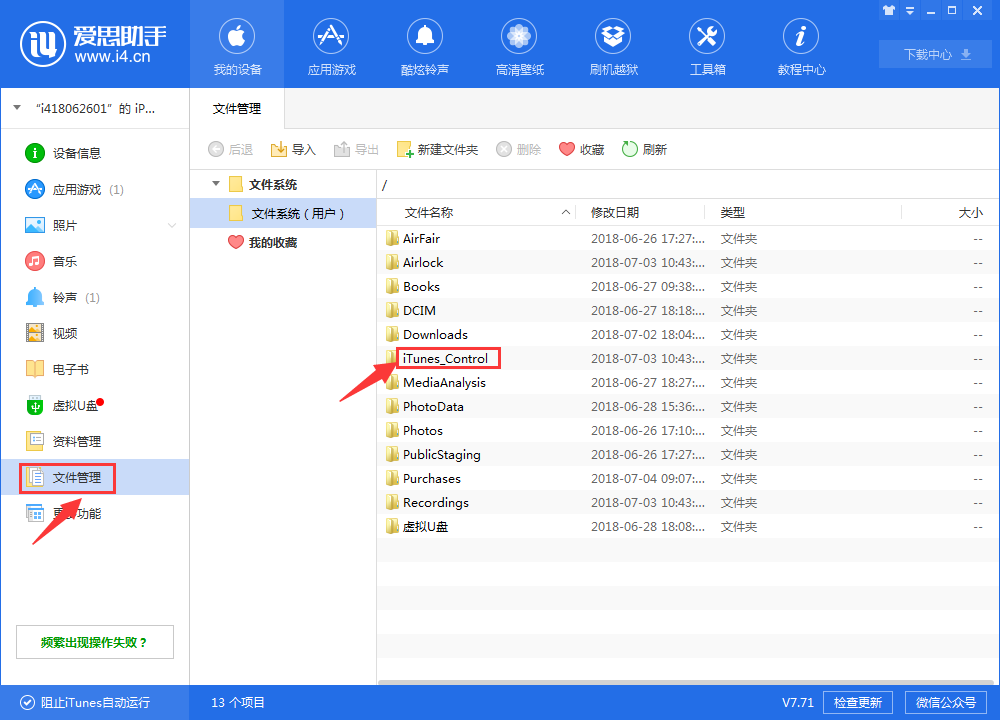
Task: Open 刷机越狱 flash and jailbreak icon
Action: point(613,38)
